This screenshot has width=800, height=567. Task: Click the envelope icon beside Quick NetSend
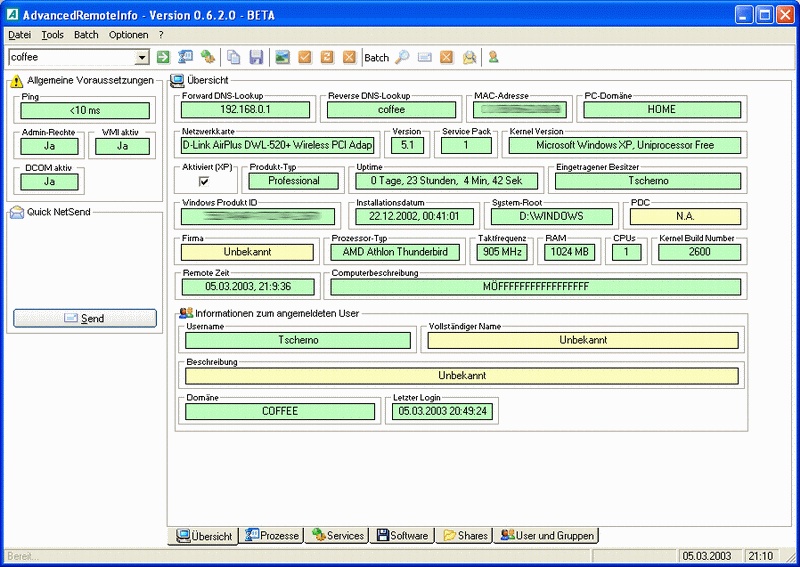[x=16, y=212]
